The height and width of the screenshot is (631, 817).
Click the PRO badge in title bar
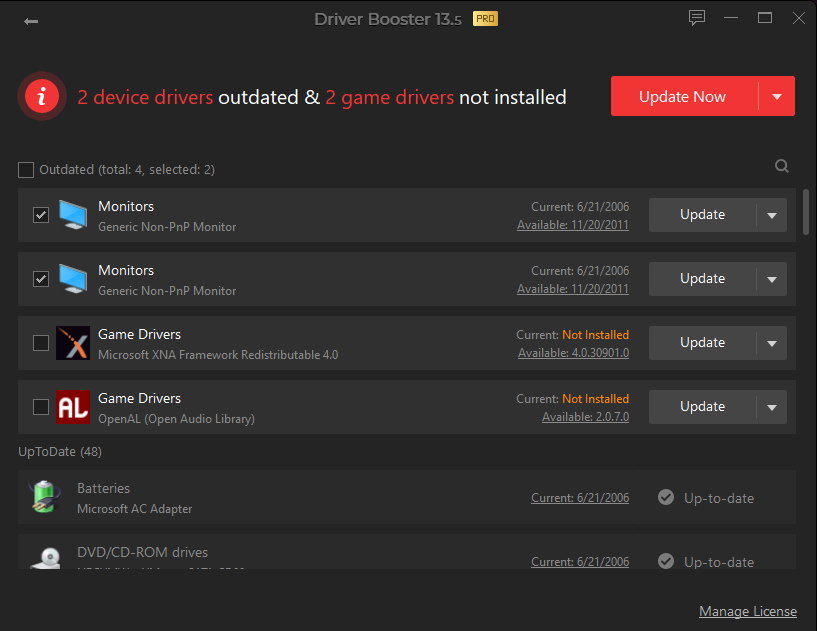pyautogui.click(x=485, y=19)
